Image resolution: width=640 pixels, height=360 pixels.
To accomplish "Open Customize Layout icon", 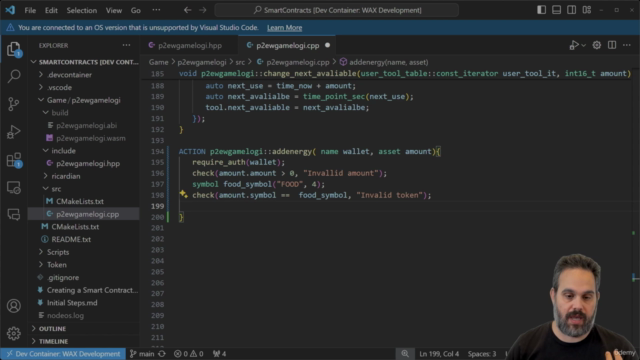I will [587, 10].
